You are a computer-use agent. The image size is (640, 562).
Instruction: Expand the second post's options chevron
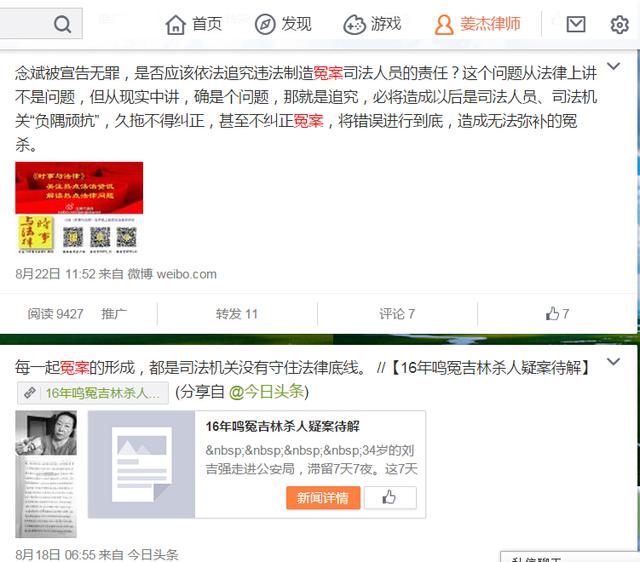coord(613,362)
